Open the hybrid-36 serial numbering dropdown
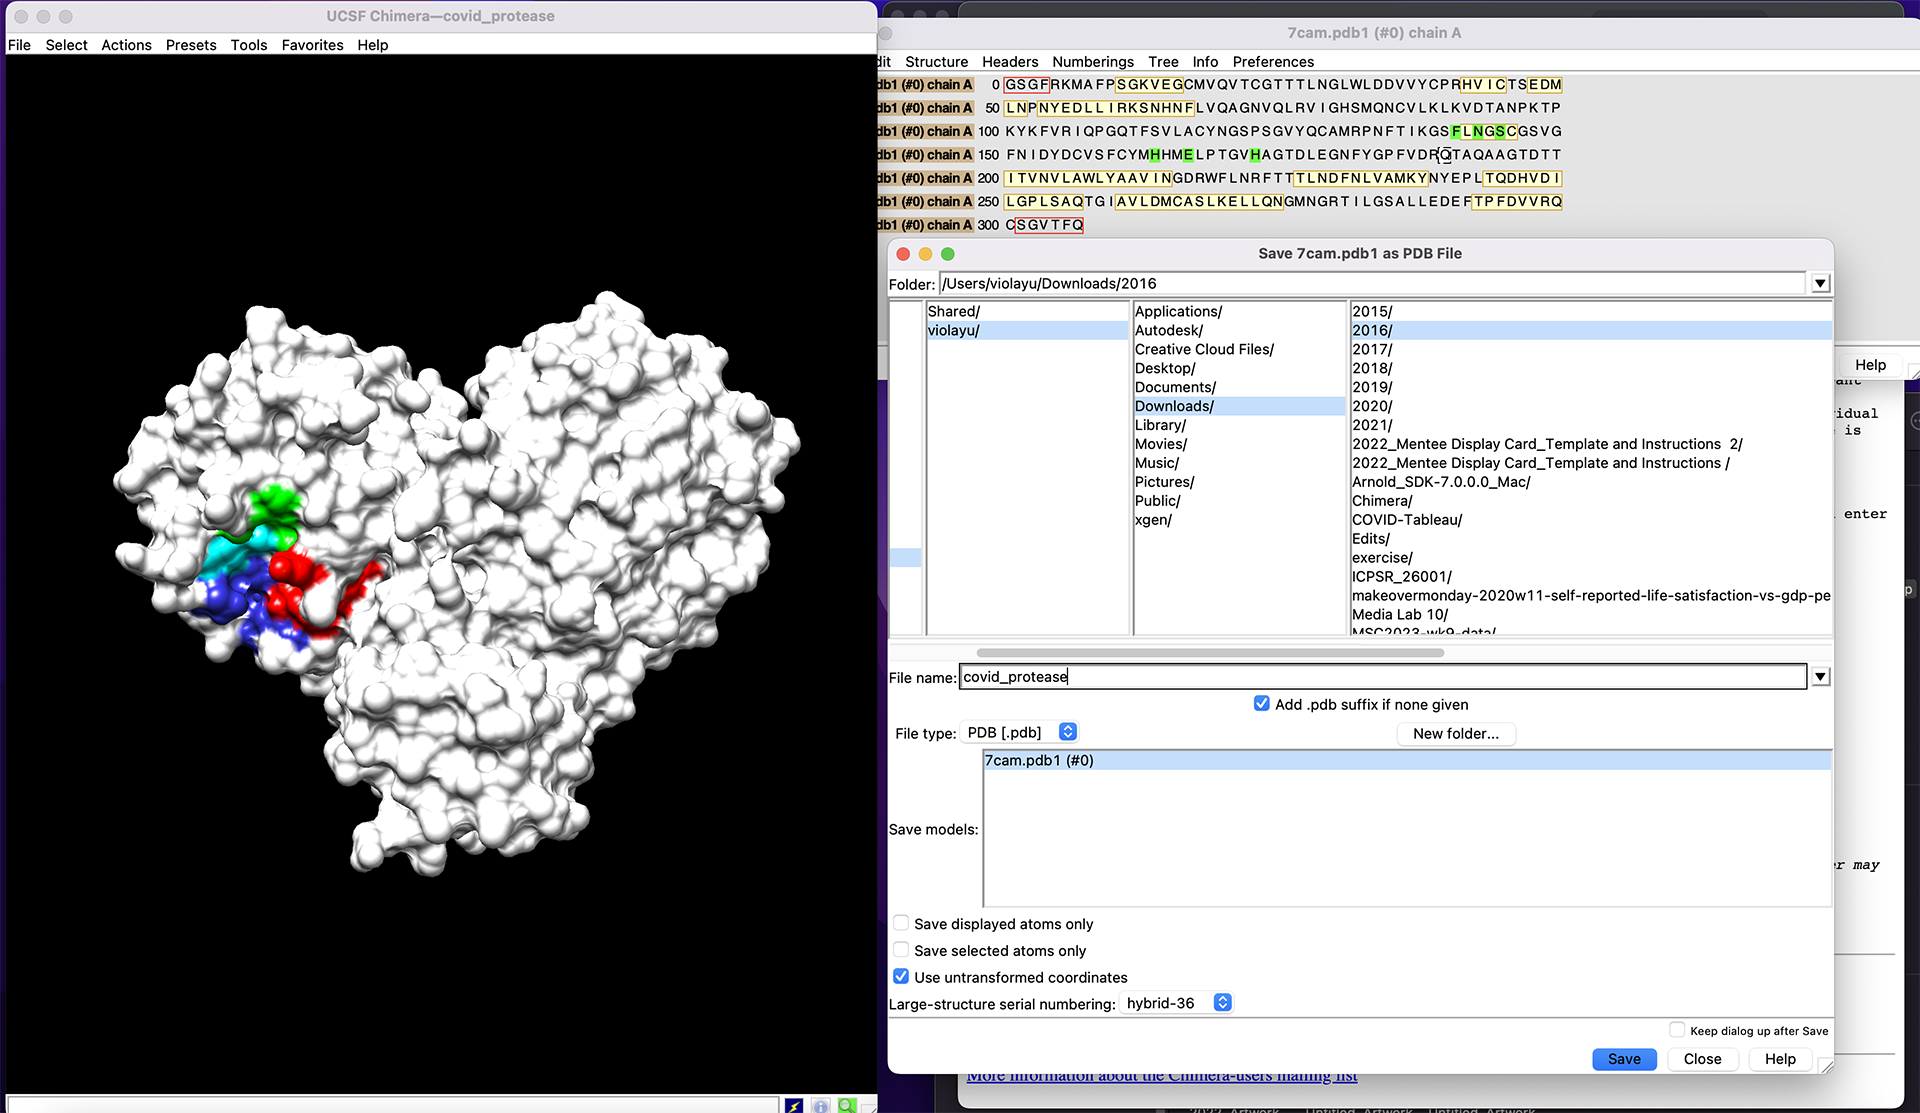 (x=1177, y=1003)
